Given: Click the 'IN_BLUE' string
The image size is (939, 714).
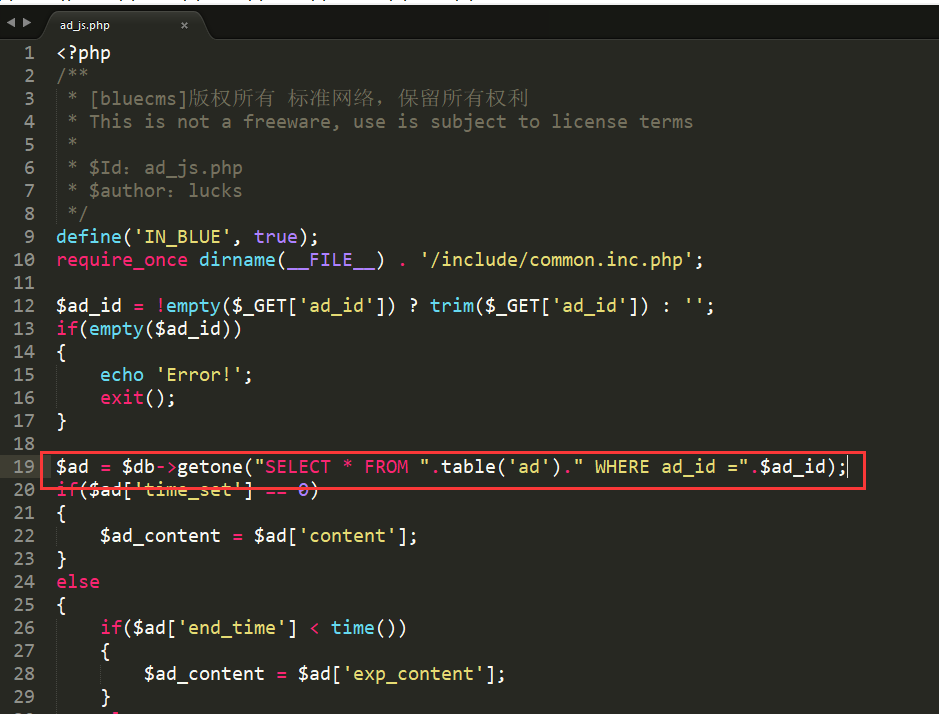Looking at the screenshot, I should (182, 237).
